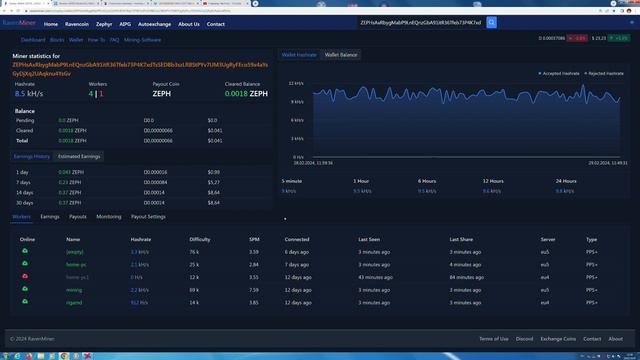Click online status icon for [empty] worker
This screenshot has height=360, width=640.
click(x=25, y=251)
